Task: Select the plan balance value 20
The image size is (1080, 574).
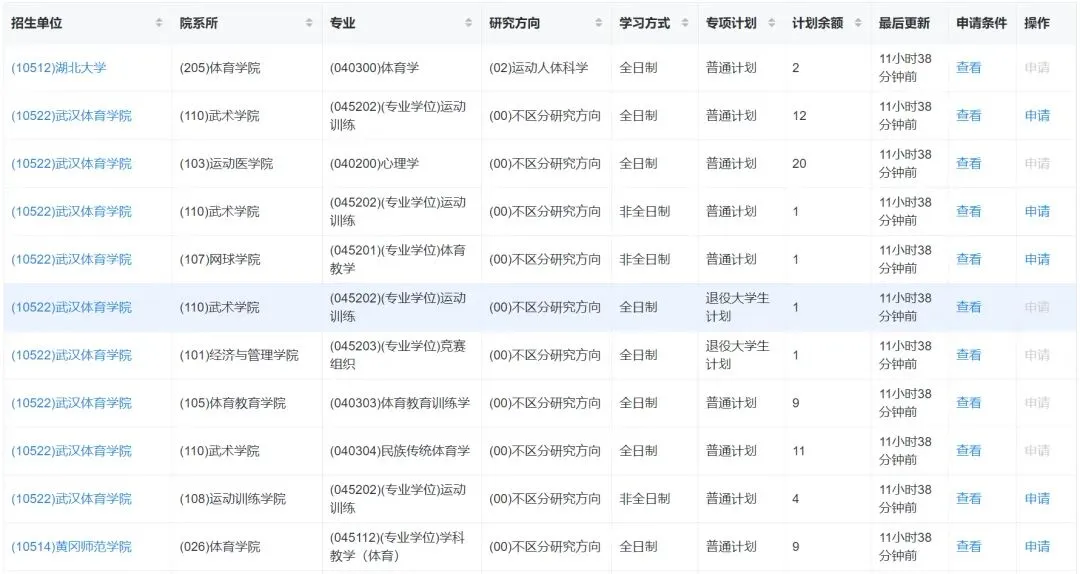Action: tap(799, 163)
